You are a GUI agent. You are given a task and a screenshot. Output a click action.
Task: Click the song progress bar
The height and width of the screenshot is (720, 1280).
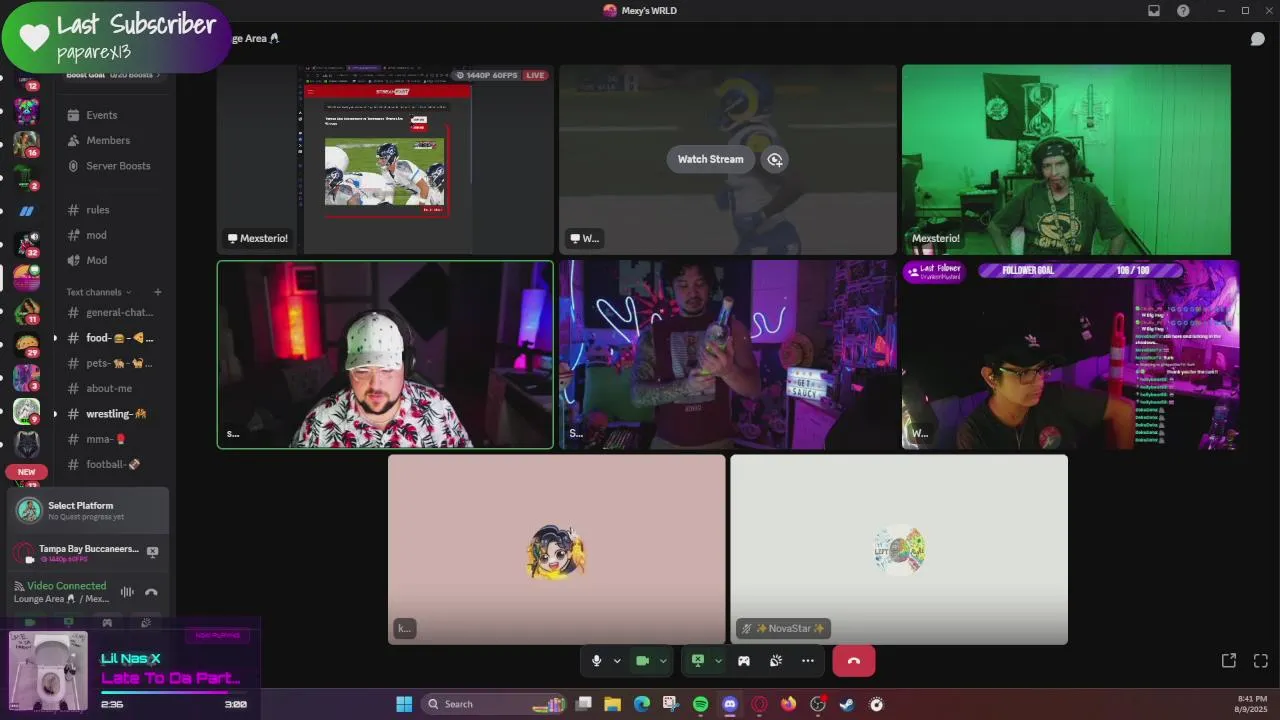coord(174,692)
